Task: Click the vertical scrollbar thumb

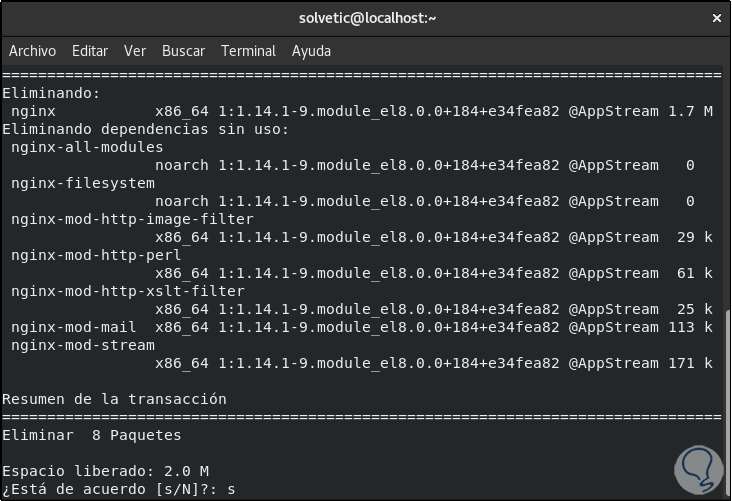Action: 726,400
